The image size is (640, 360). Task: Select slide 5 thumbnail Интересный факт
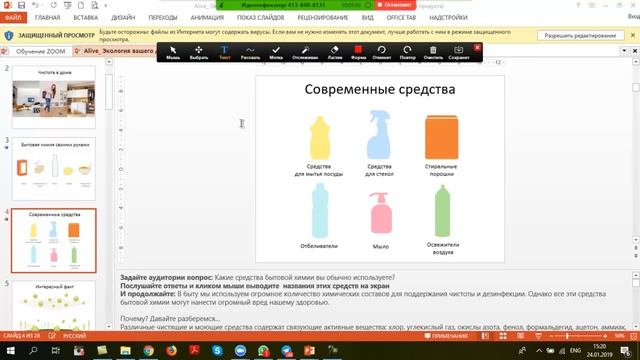point(54,305)
